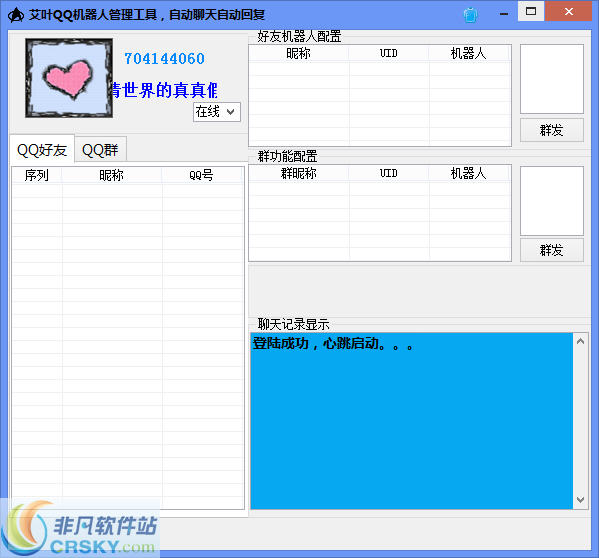Image resolution: width=599 pixels, height=558 pixels.
Task: Click message box above group 群发 button
Action: click(552, 201)
